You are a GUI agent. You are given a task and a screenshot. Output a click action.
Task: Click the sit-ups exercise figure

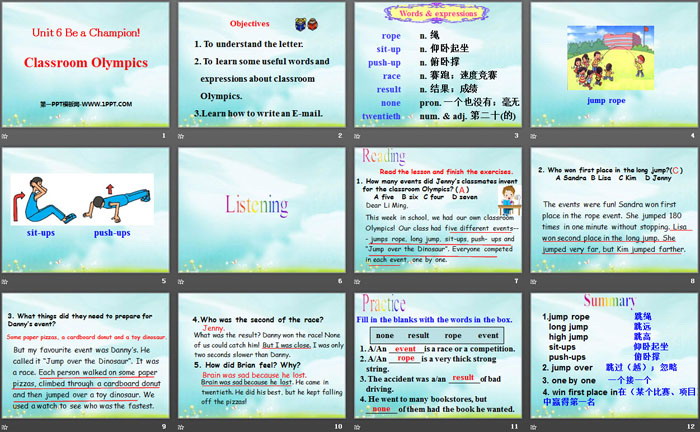click(49, 200)
